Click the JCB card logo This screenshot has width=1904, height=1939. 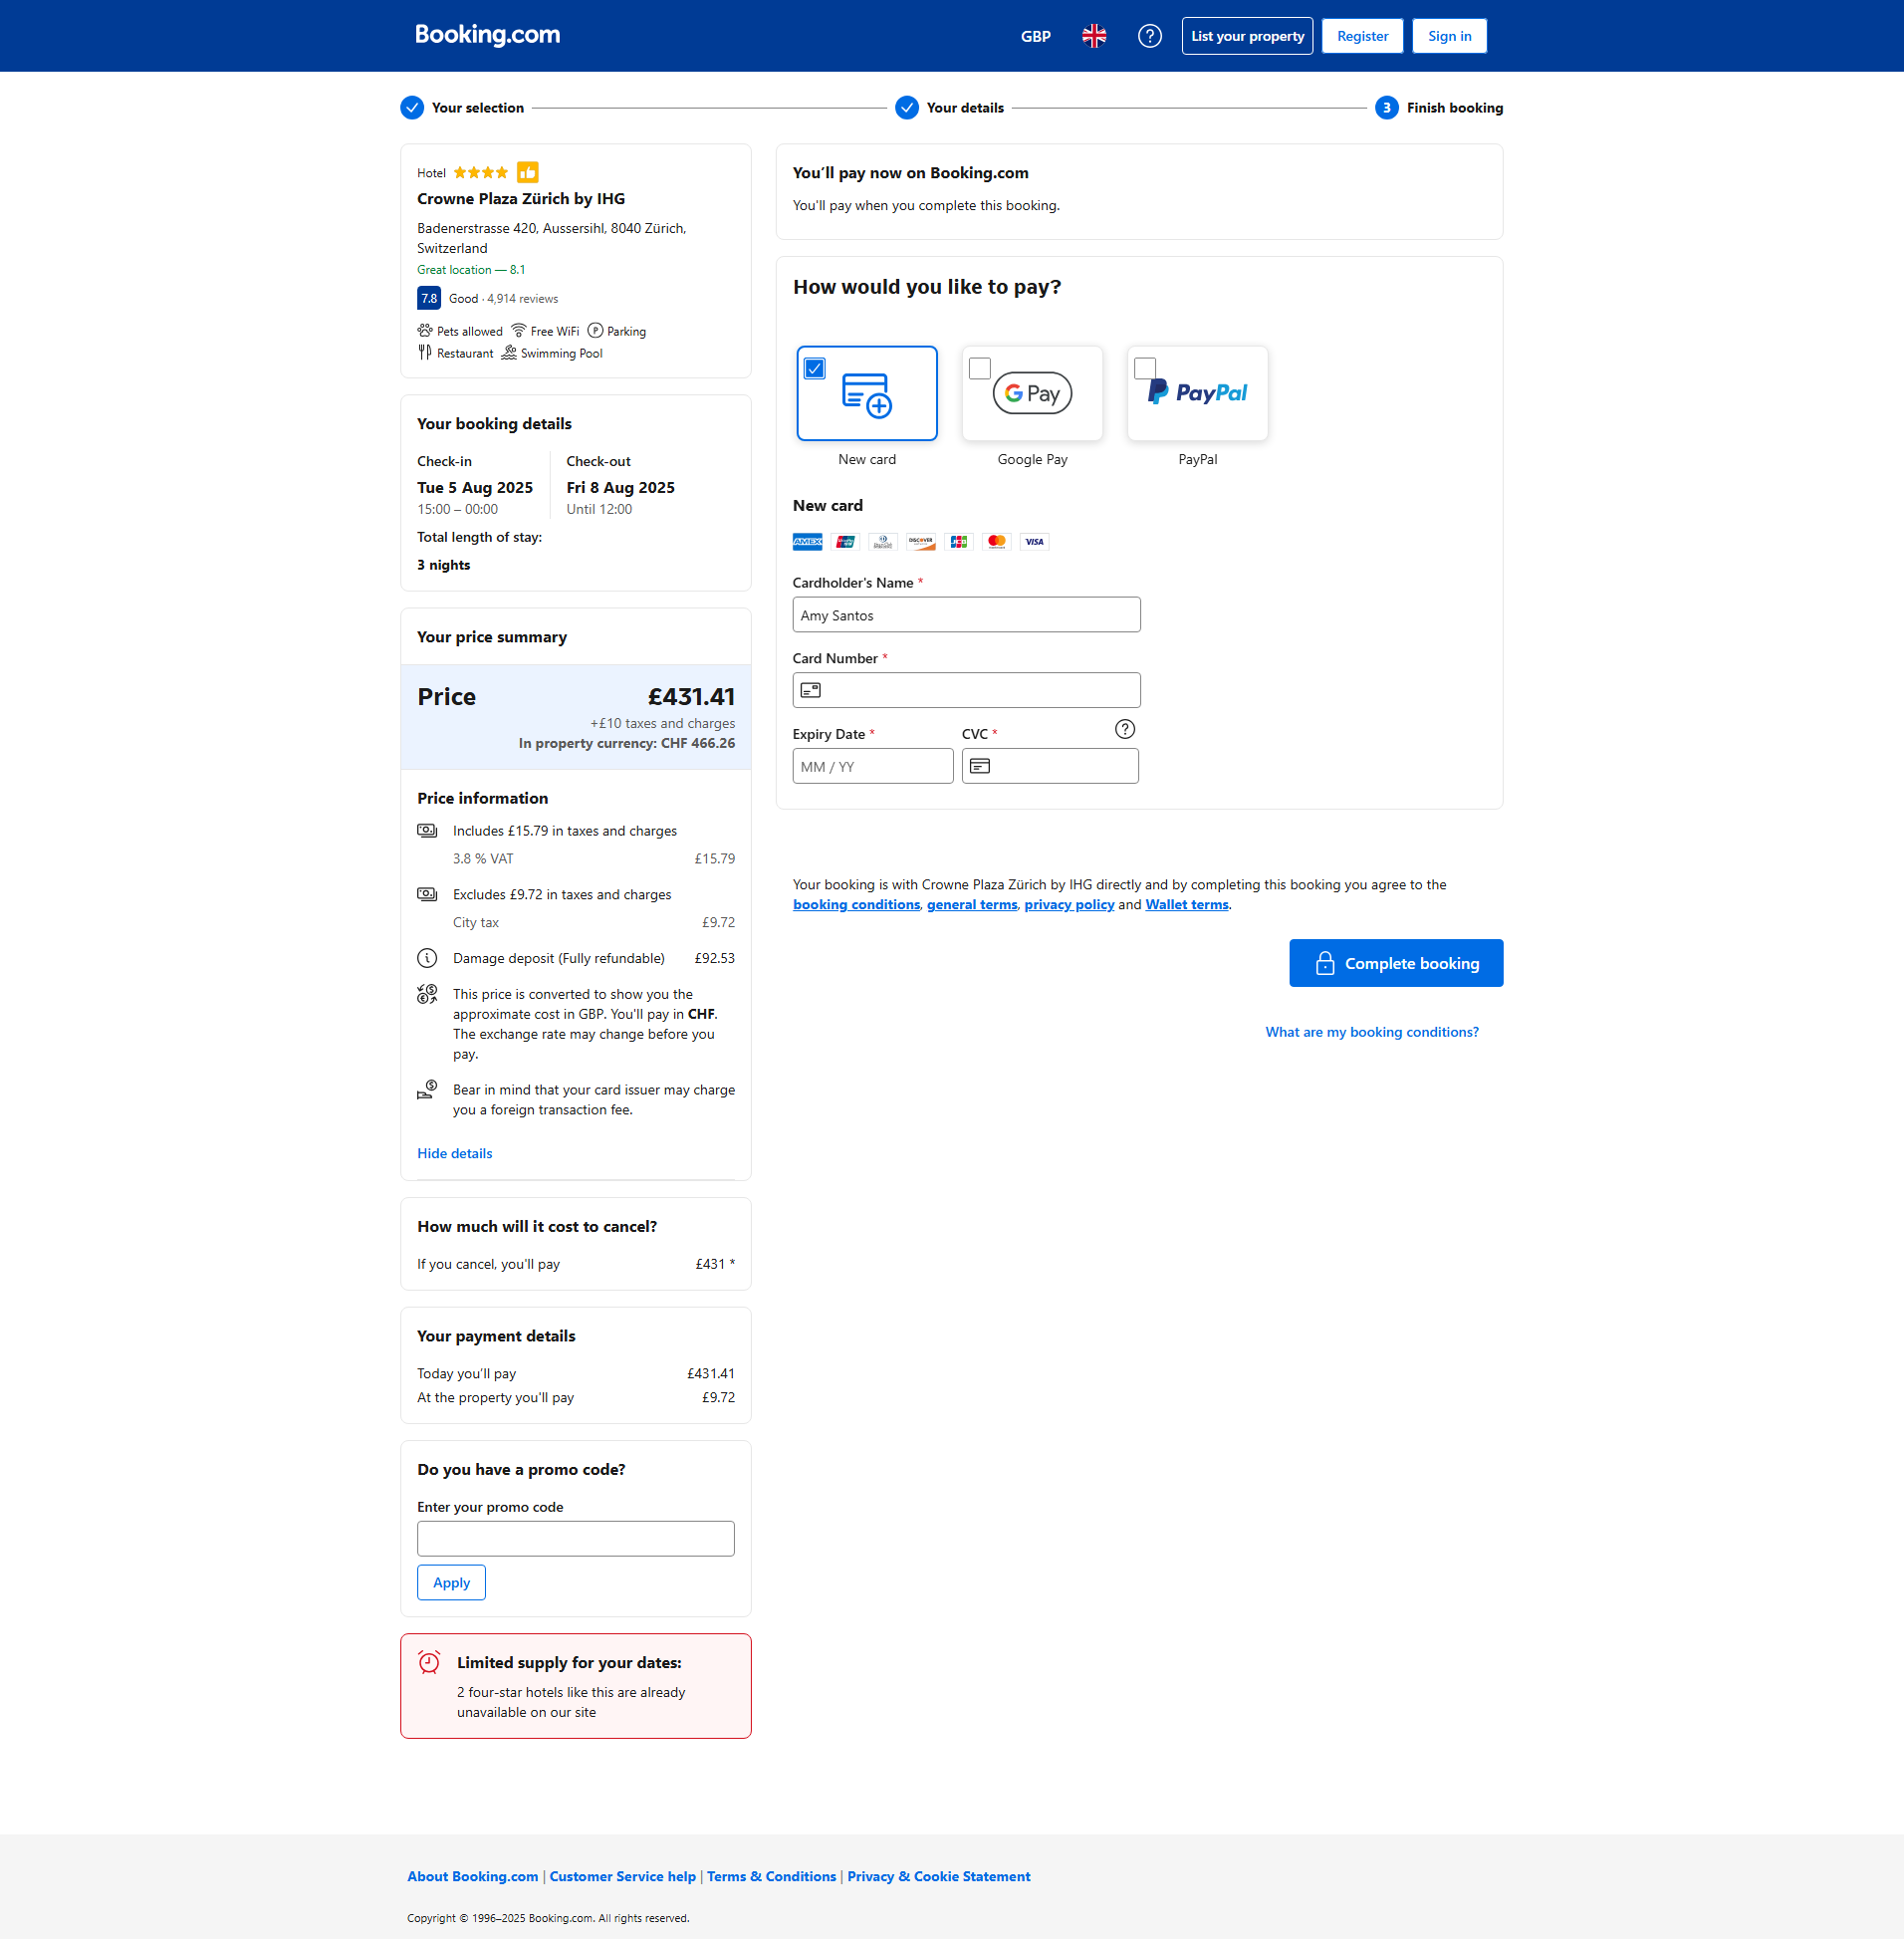click(959, 542)
